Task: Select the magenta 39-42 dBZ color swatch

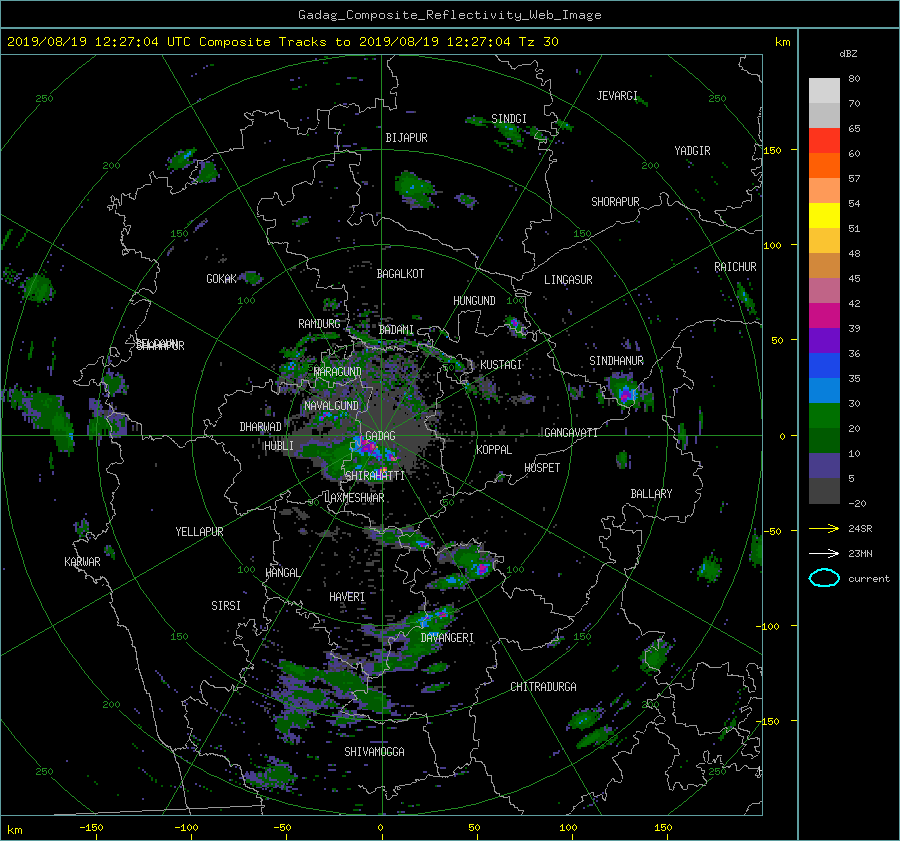Action: tap(824, 316)
